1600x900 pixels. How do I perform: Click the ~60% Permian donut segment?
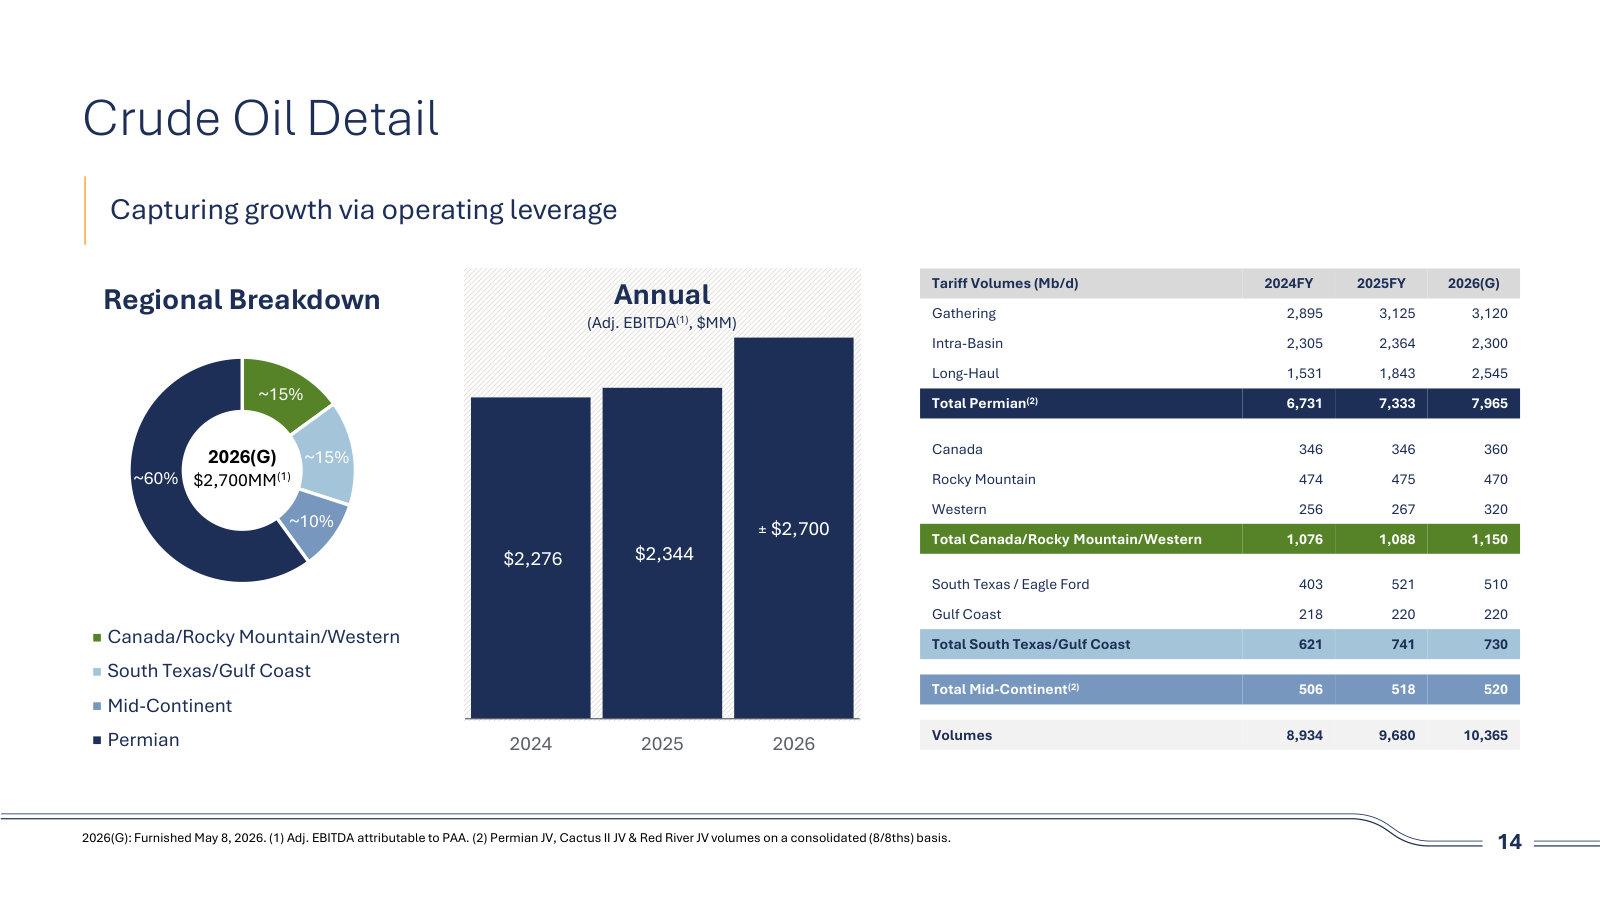tap(157, 478)
